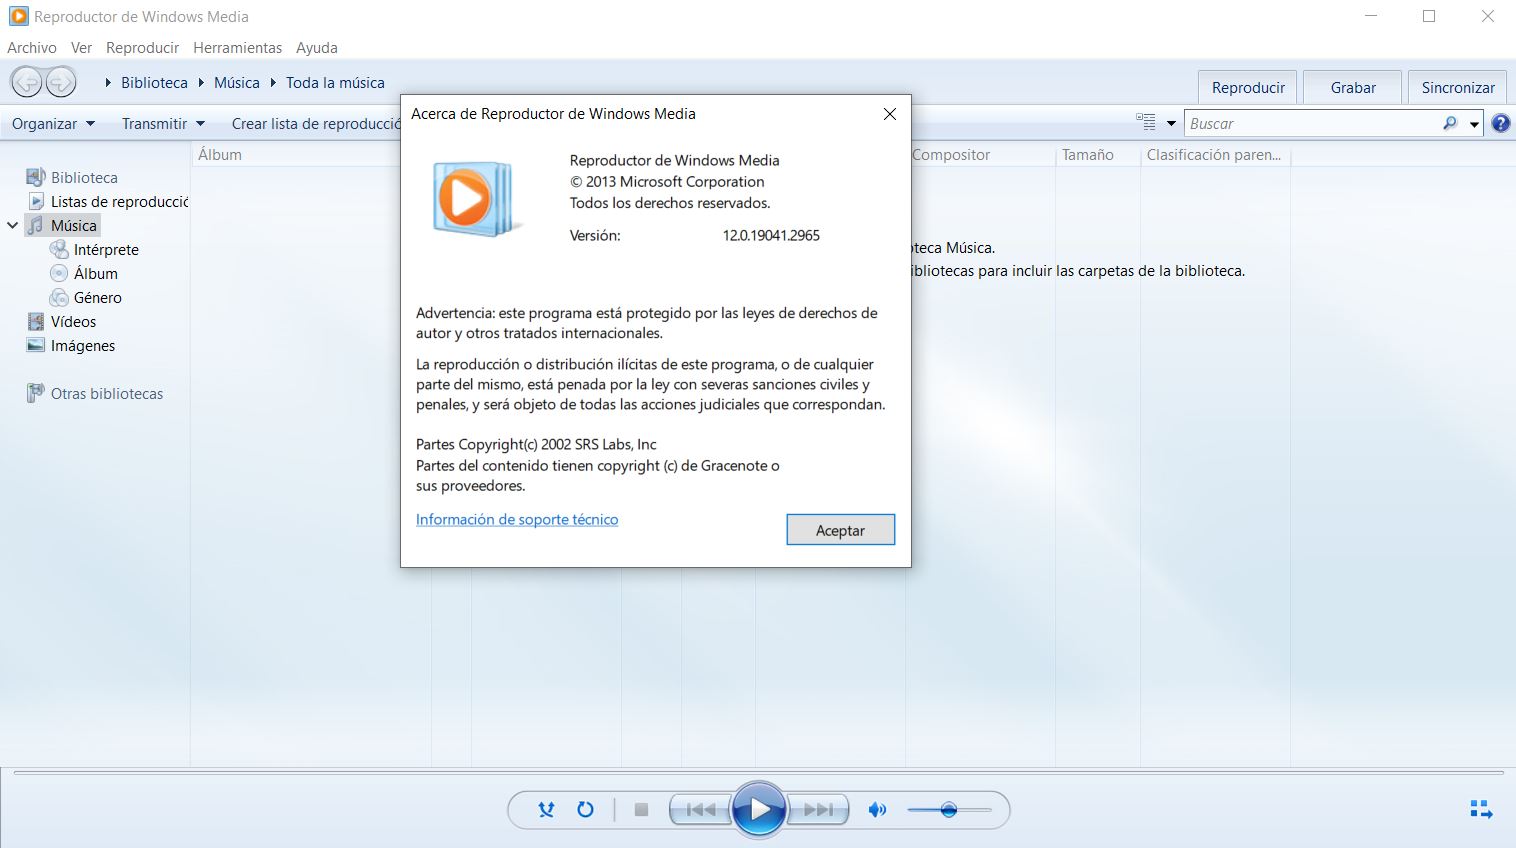This screenshot has width=1516, height=848.
Task: Click the Back navigation arrow
Action: click(x=27, y=82)
